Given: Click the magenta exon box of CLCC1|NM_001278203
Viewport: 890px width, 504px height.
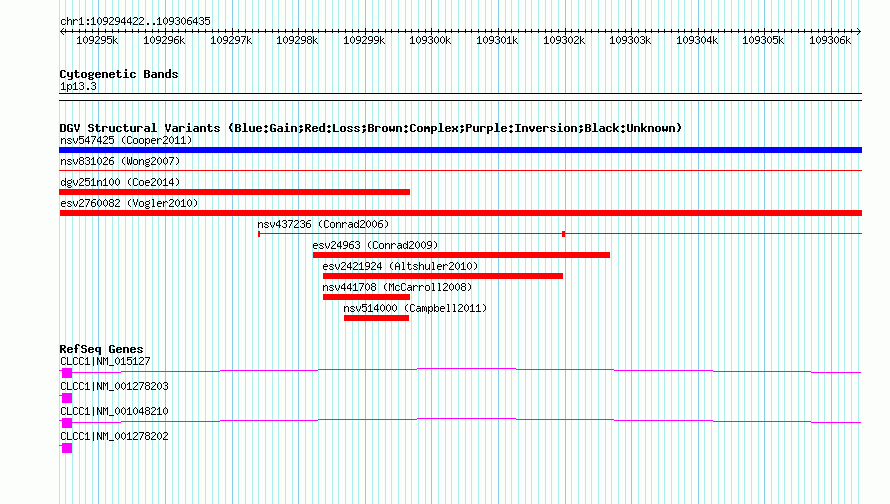Looking at the screenshot, I should pos(67,398).
